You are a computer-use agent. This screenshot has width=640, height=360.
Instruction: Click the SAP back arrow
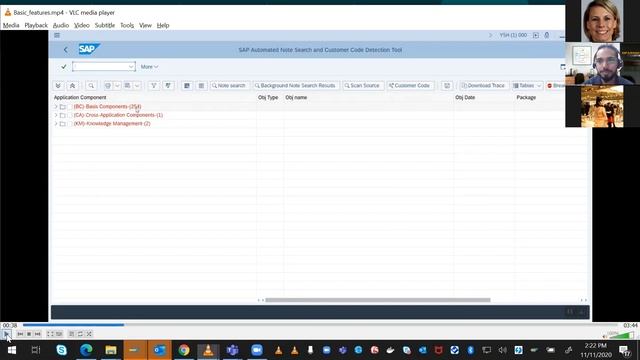coord(66,50)
